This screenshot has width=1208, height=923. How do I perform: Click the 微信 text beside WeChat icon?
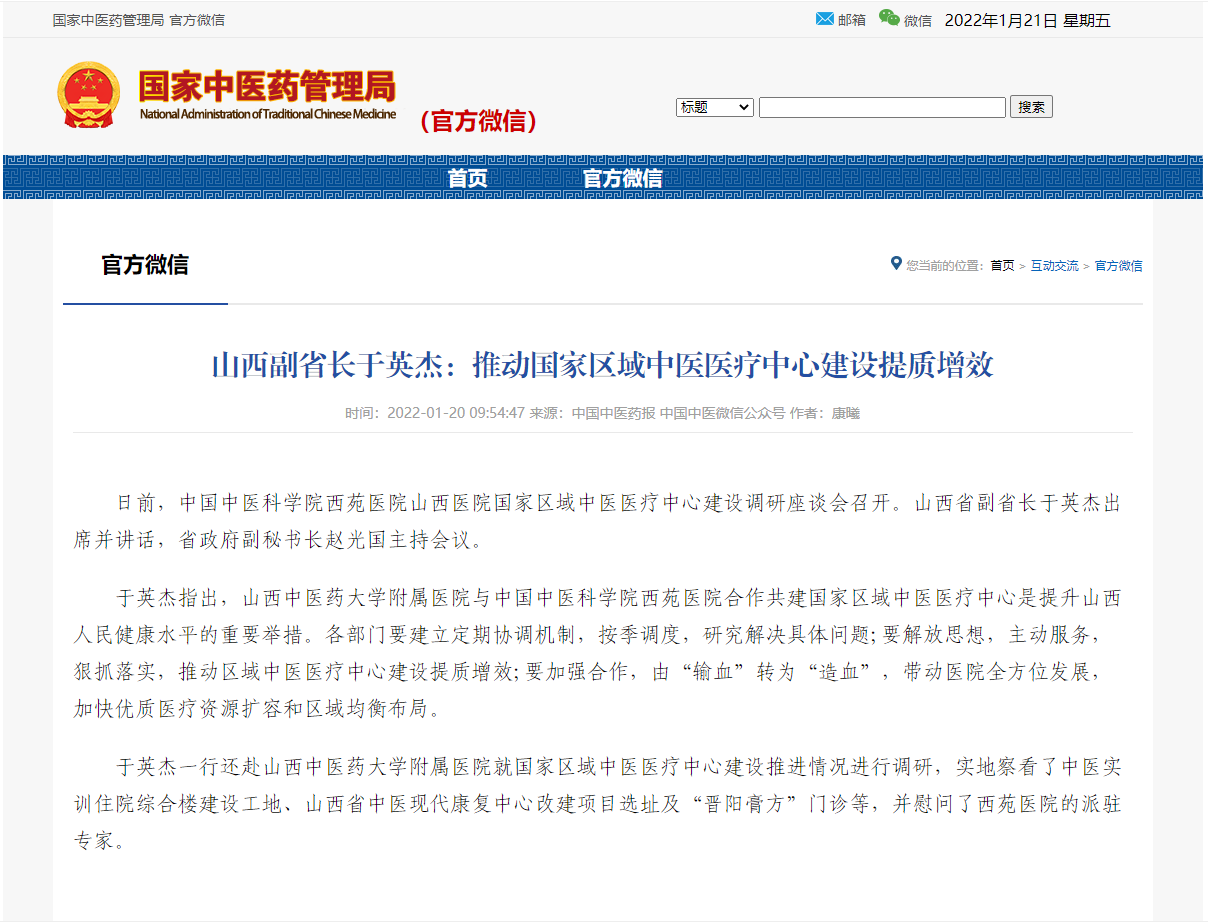pyautogui.click(x=918, y=20)
